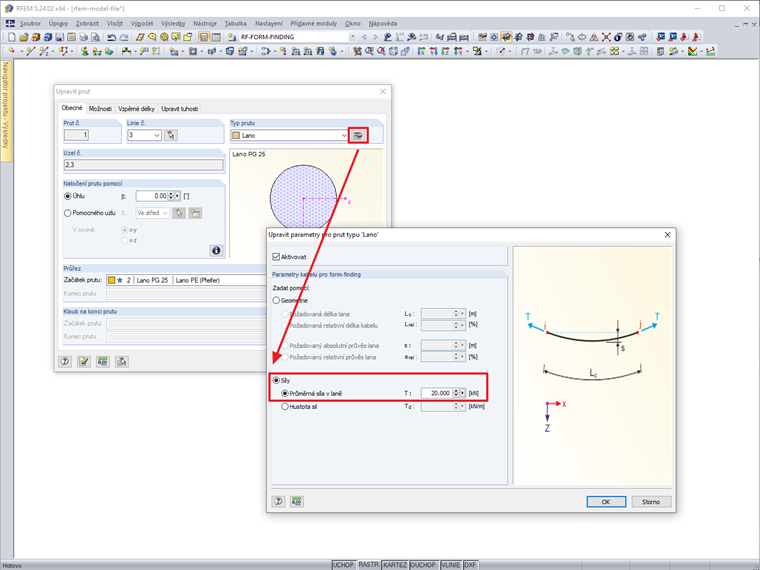Open the Soubor menu

(30, 23)
